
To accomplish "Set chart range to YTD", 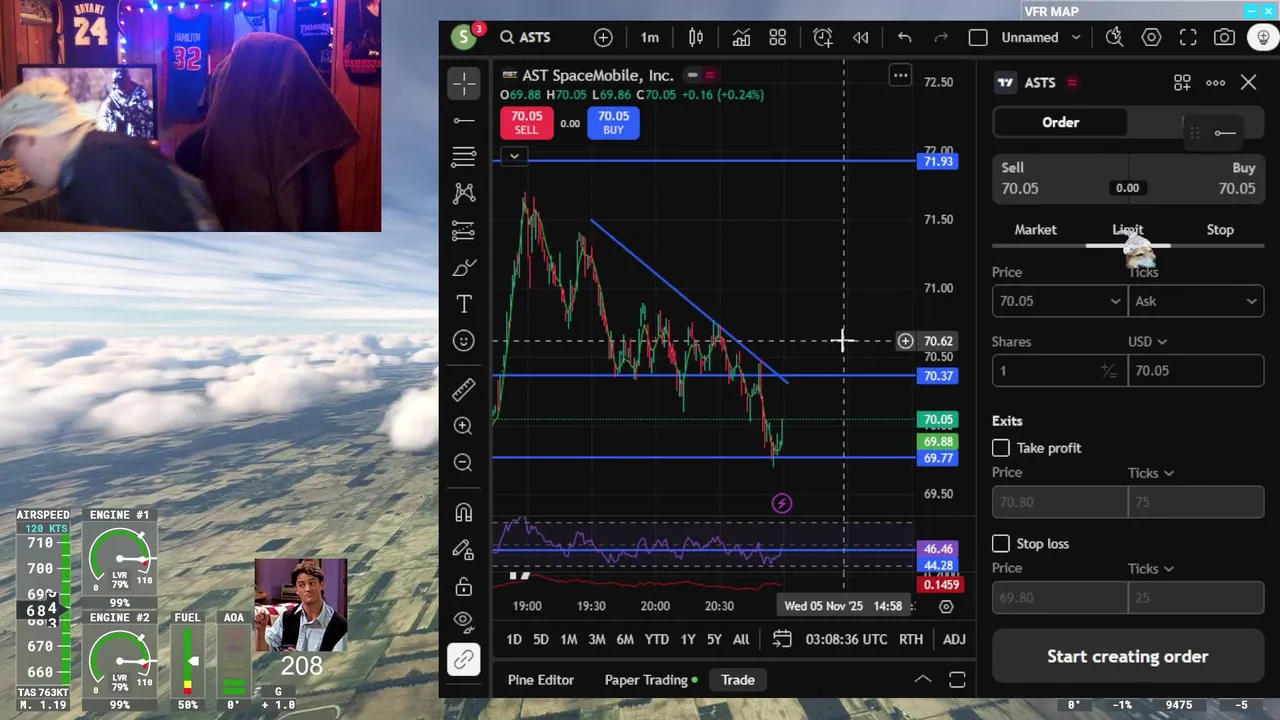I will pos(656,639).
